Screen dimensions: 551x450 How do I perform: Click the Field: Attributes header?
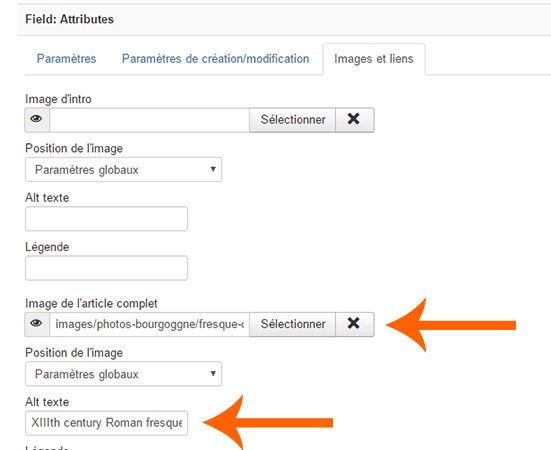[x=69, y=19]
